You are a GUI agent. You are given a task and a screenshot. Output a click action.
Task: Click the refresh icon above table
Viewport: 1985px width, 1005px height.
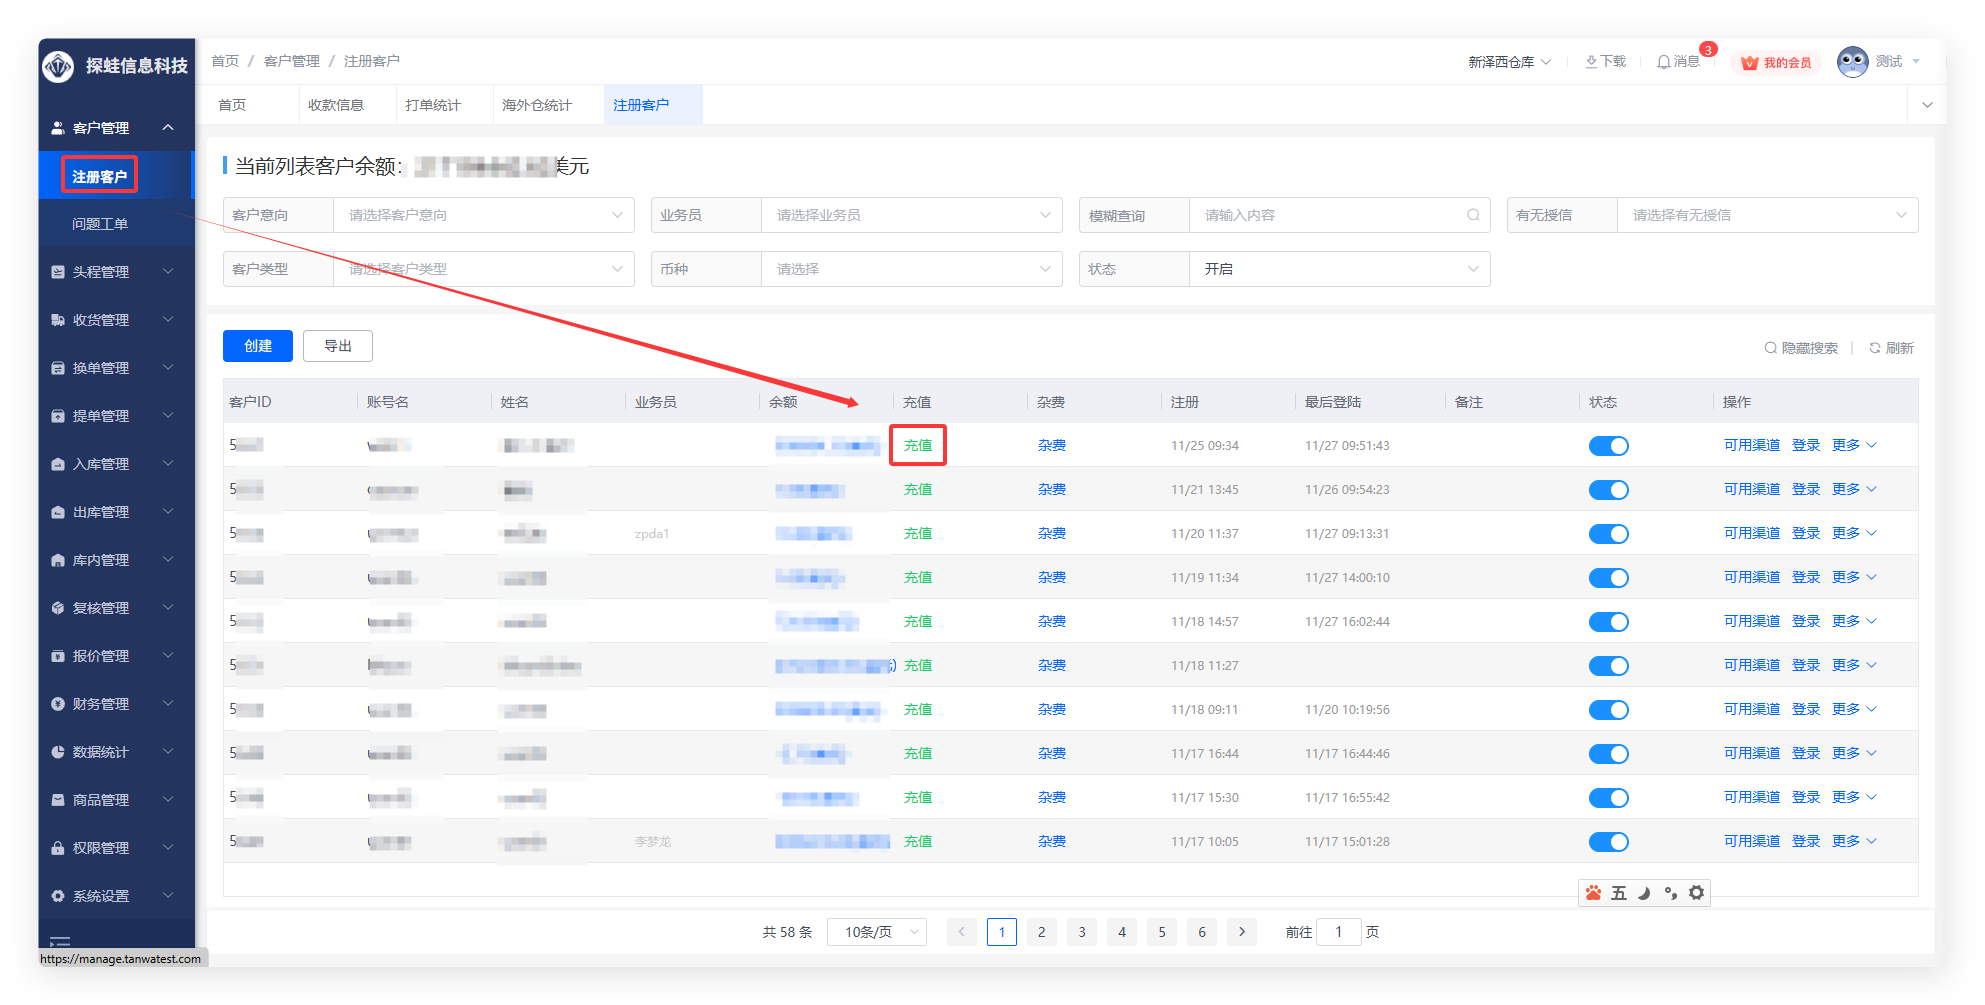pos(1875,348)
